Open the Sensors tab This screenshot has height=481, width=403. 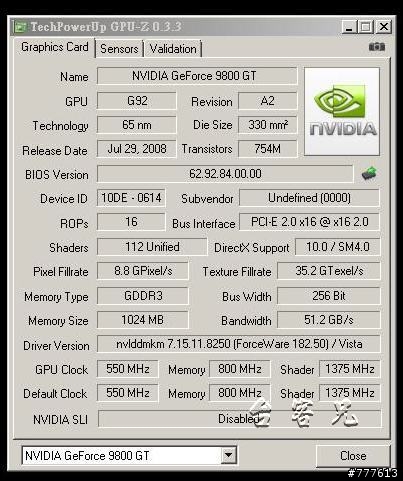(x=119, y=49)
